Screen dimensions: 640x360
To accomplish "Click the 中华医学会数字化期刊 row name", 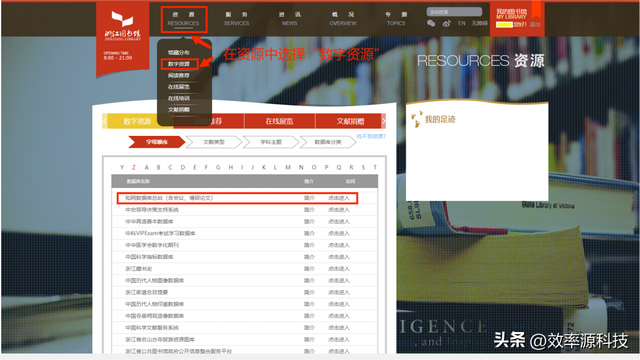I will [152, 245].
